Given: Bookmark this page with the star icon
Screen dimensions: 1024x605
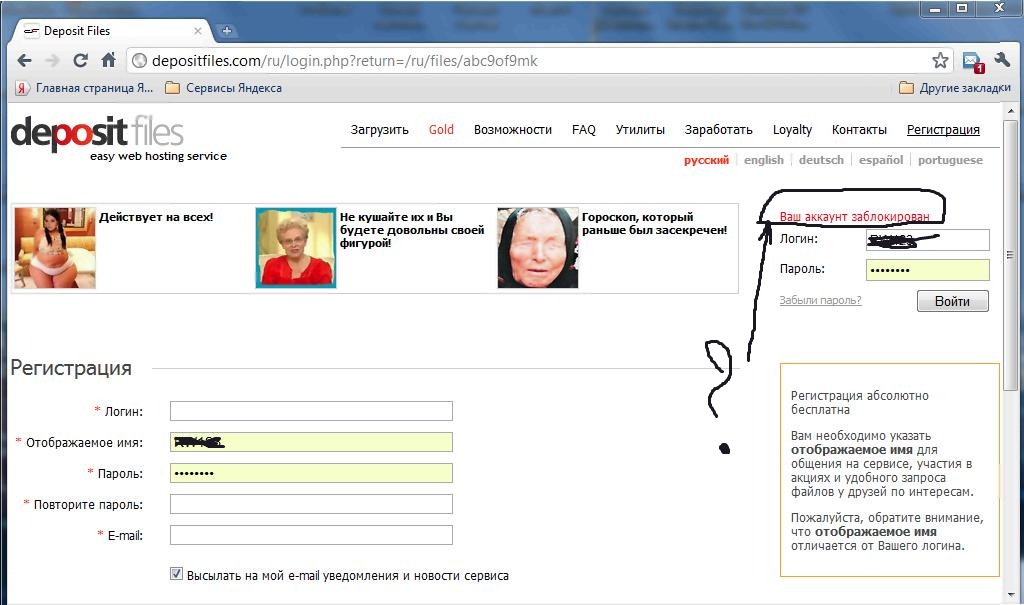Looking at the screenshot, I should pyautogui.click(x=940, y=61).
